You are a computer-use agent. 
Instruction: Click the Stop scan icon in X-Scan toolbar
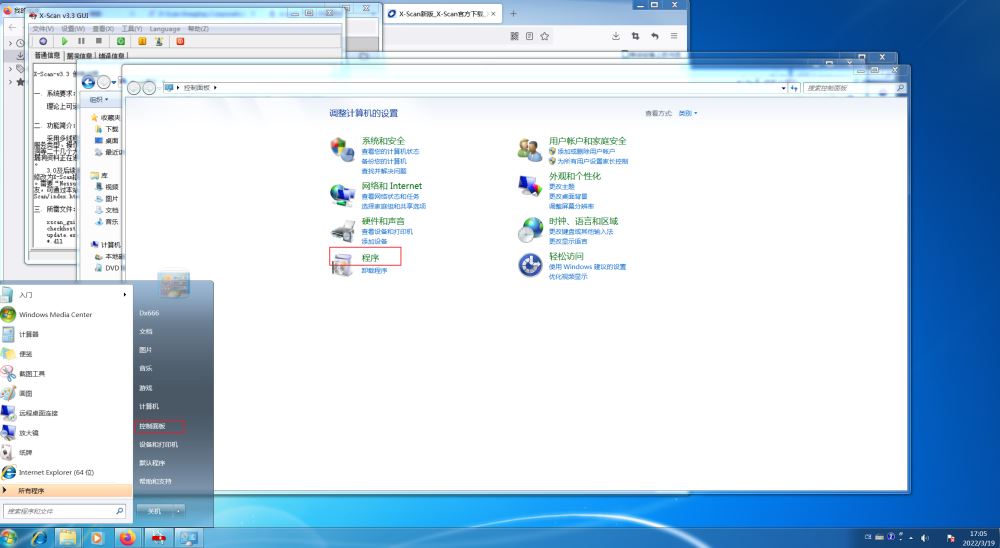point(99,41)
